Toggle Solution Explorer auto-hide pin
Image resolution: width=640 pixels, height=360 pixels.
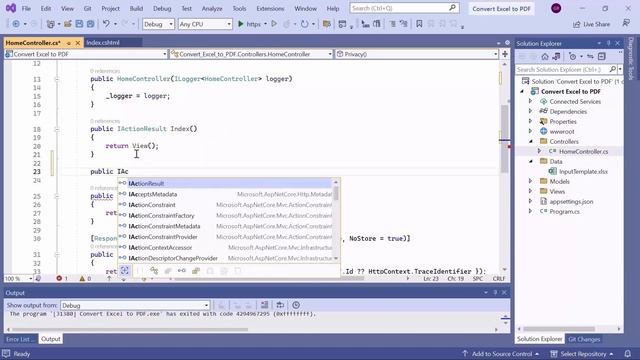click(x=609, y=43)
